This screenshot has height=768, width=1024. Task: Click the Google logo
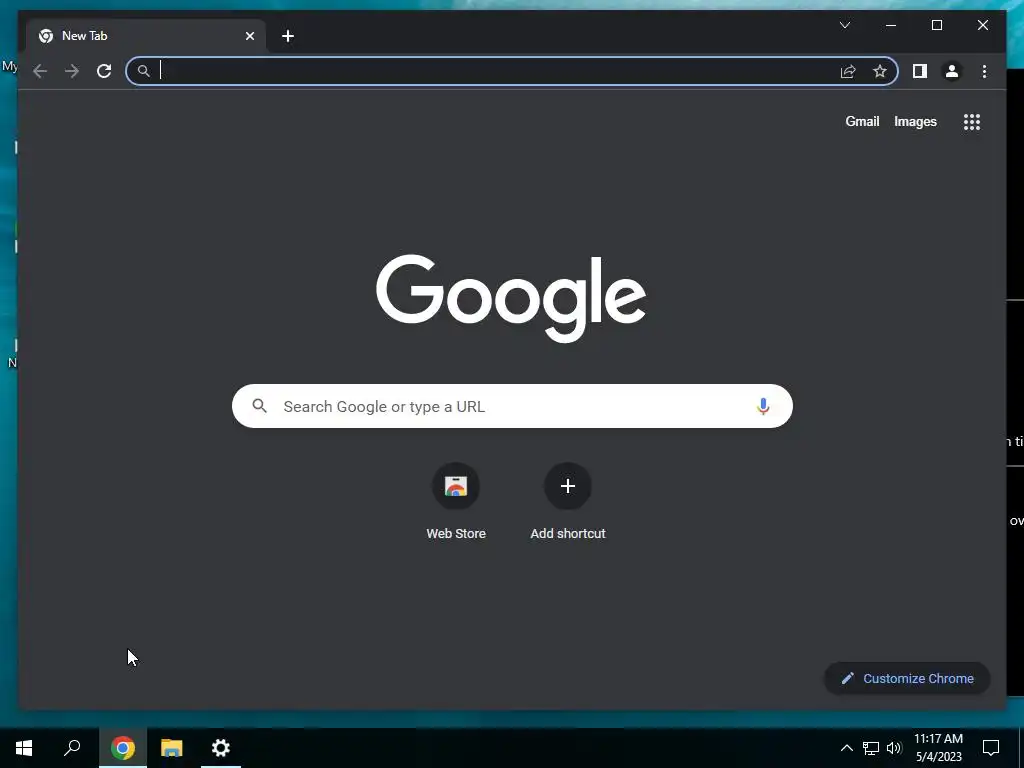click(x=511, y=298)
